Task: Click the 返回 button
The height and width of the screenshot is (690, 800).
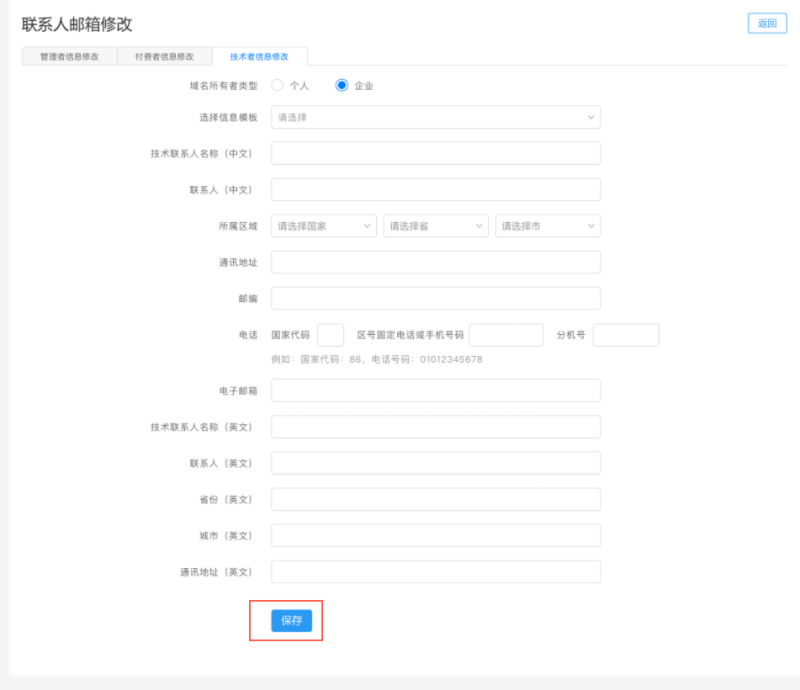Action: click(x=767, y=24)
